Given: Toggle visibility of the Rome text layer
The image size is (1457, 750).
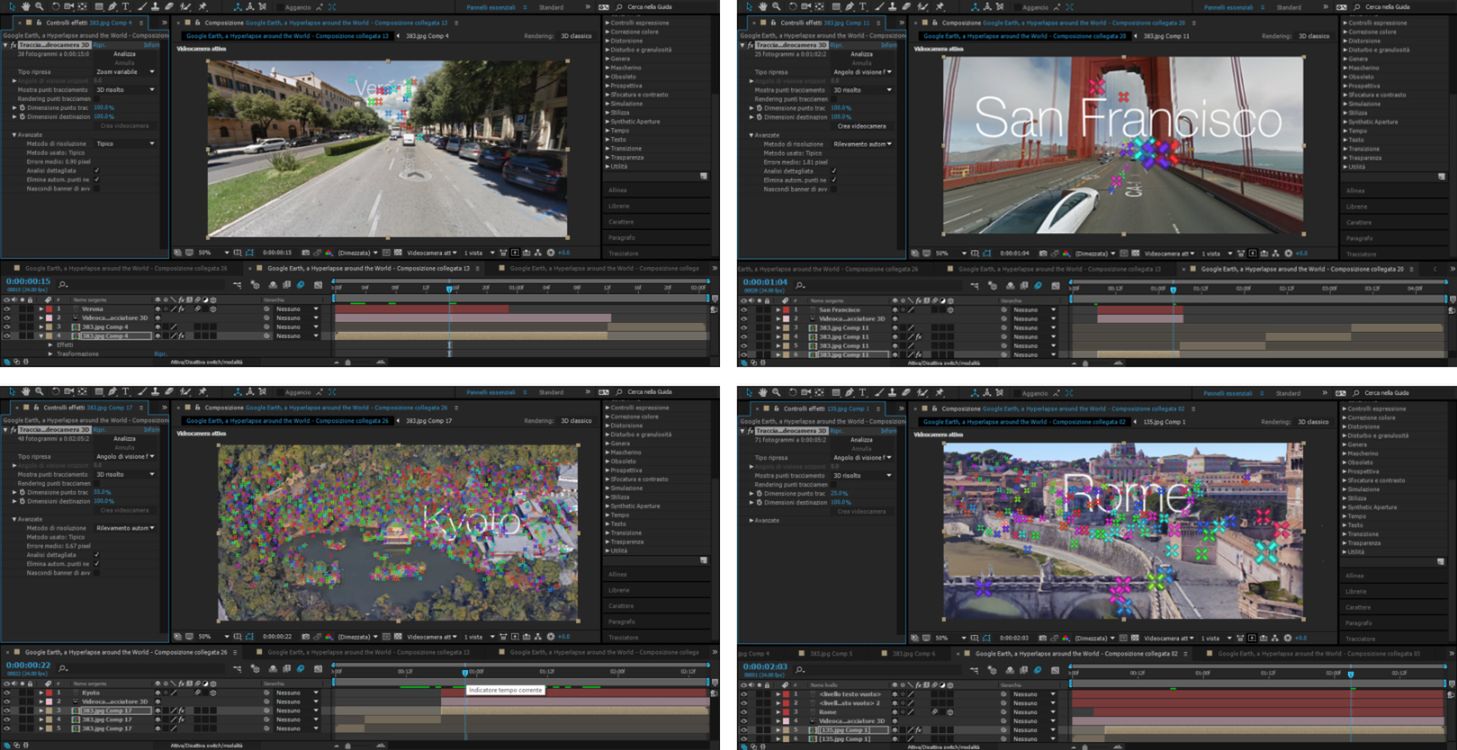Looking at the screenshot, I should coord(743,712).
